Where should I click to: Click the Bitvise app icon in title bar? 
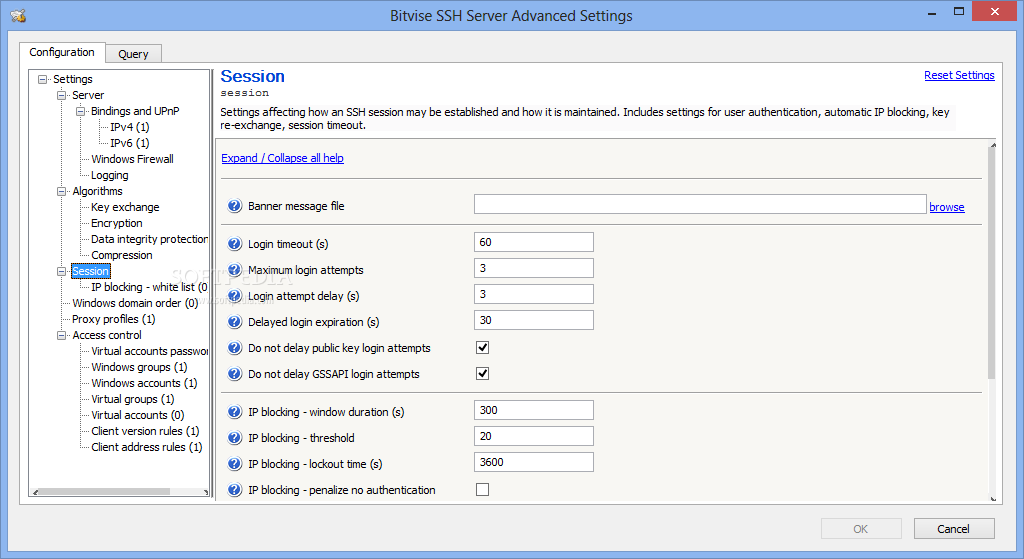(x=18, y=16)
